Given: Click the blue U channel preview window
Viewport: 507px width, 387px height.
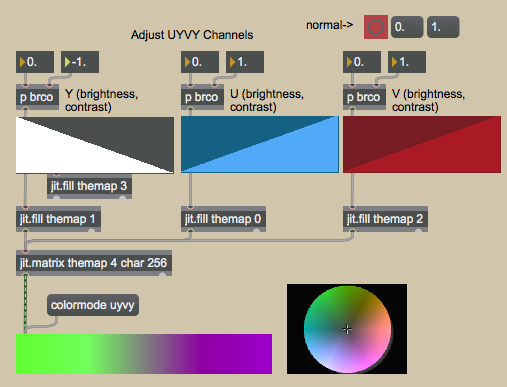Looking at the screenshot, I should pos(260,144).
